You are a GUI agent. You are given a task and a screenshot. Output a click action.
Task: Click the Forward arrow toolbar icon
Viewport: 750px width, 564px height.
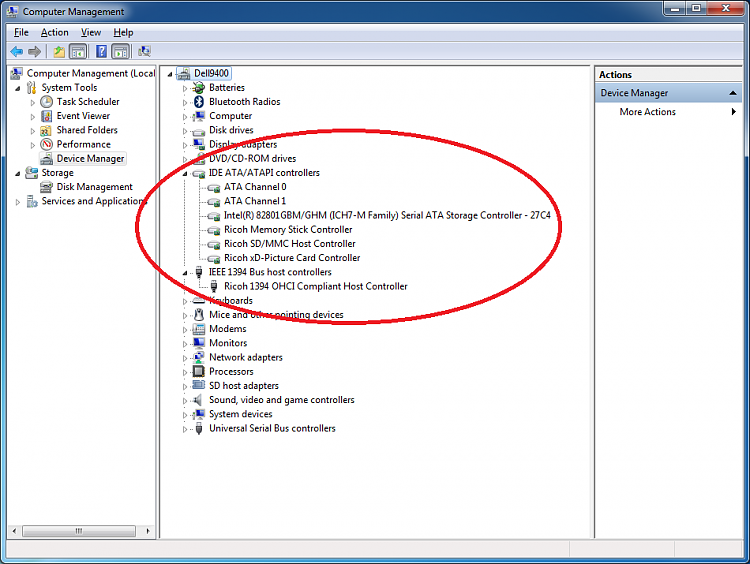pyautogui.click(x=34, y=51)
